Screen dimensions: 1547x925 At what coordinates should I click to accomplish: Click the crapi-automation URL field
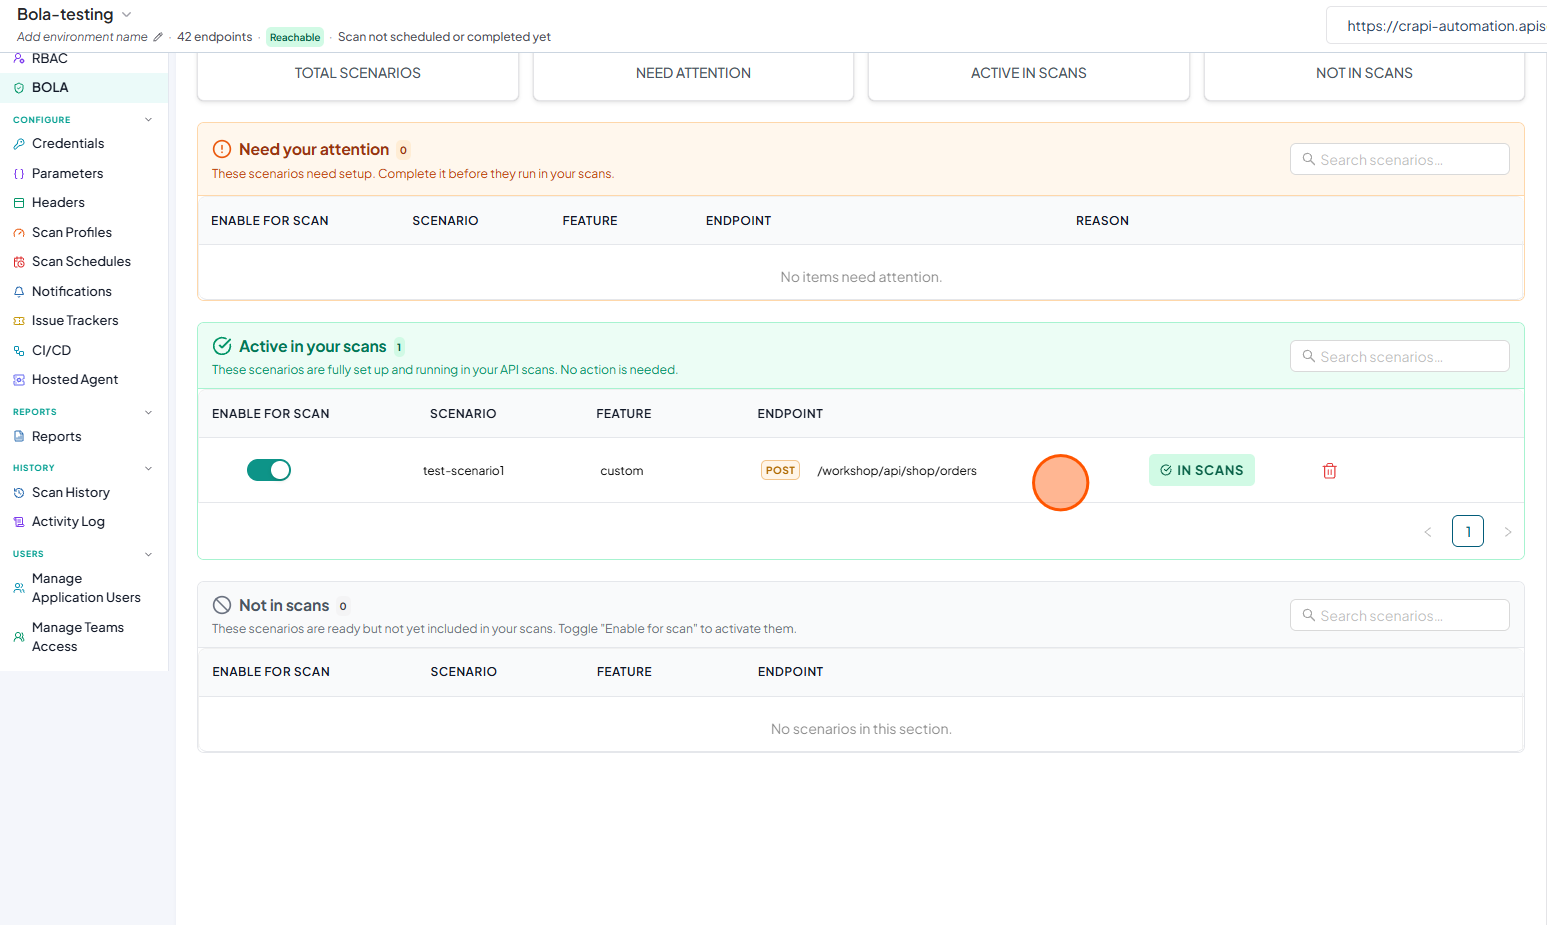1437,26
